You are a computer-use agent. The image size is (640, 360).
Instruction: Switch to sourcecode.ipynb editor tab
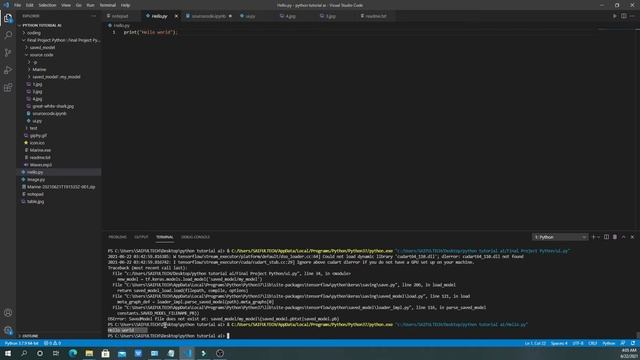click(208, 16)
